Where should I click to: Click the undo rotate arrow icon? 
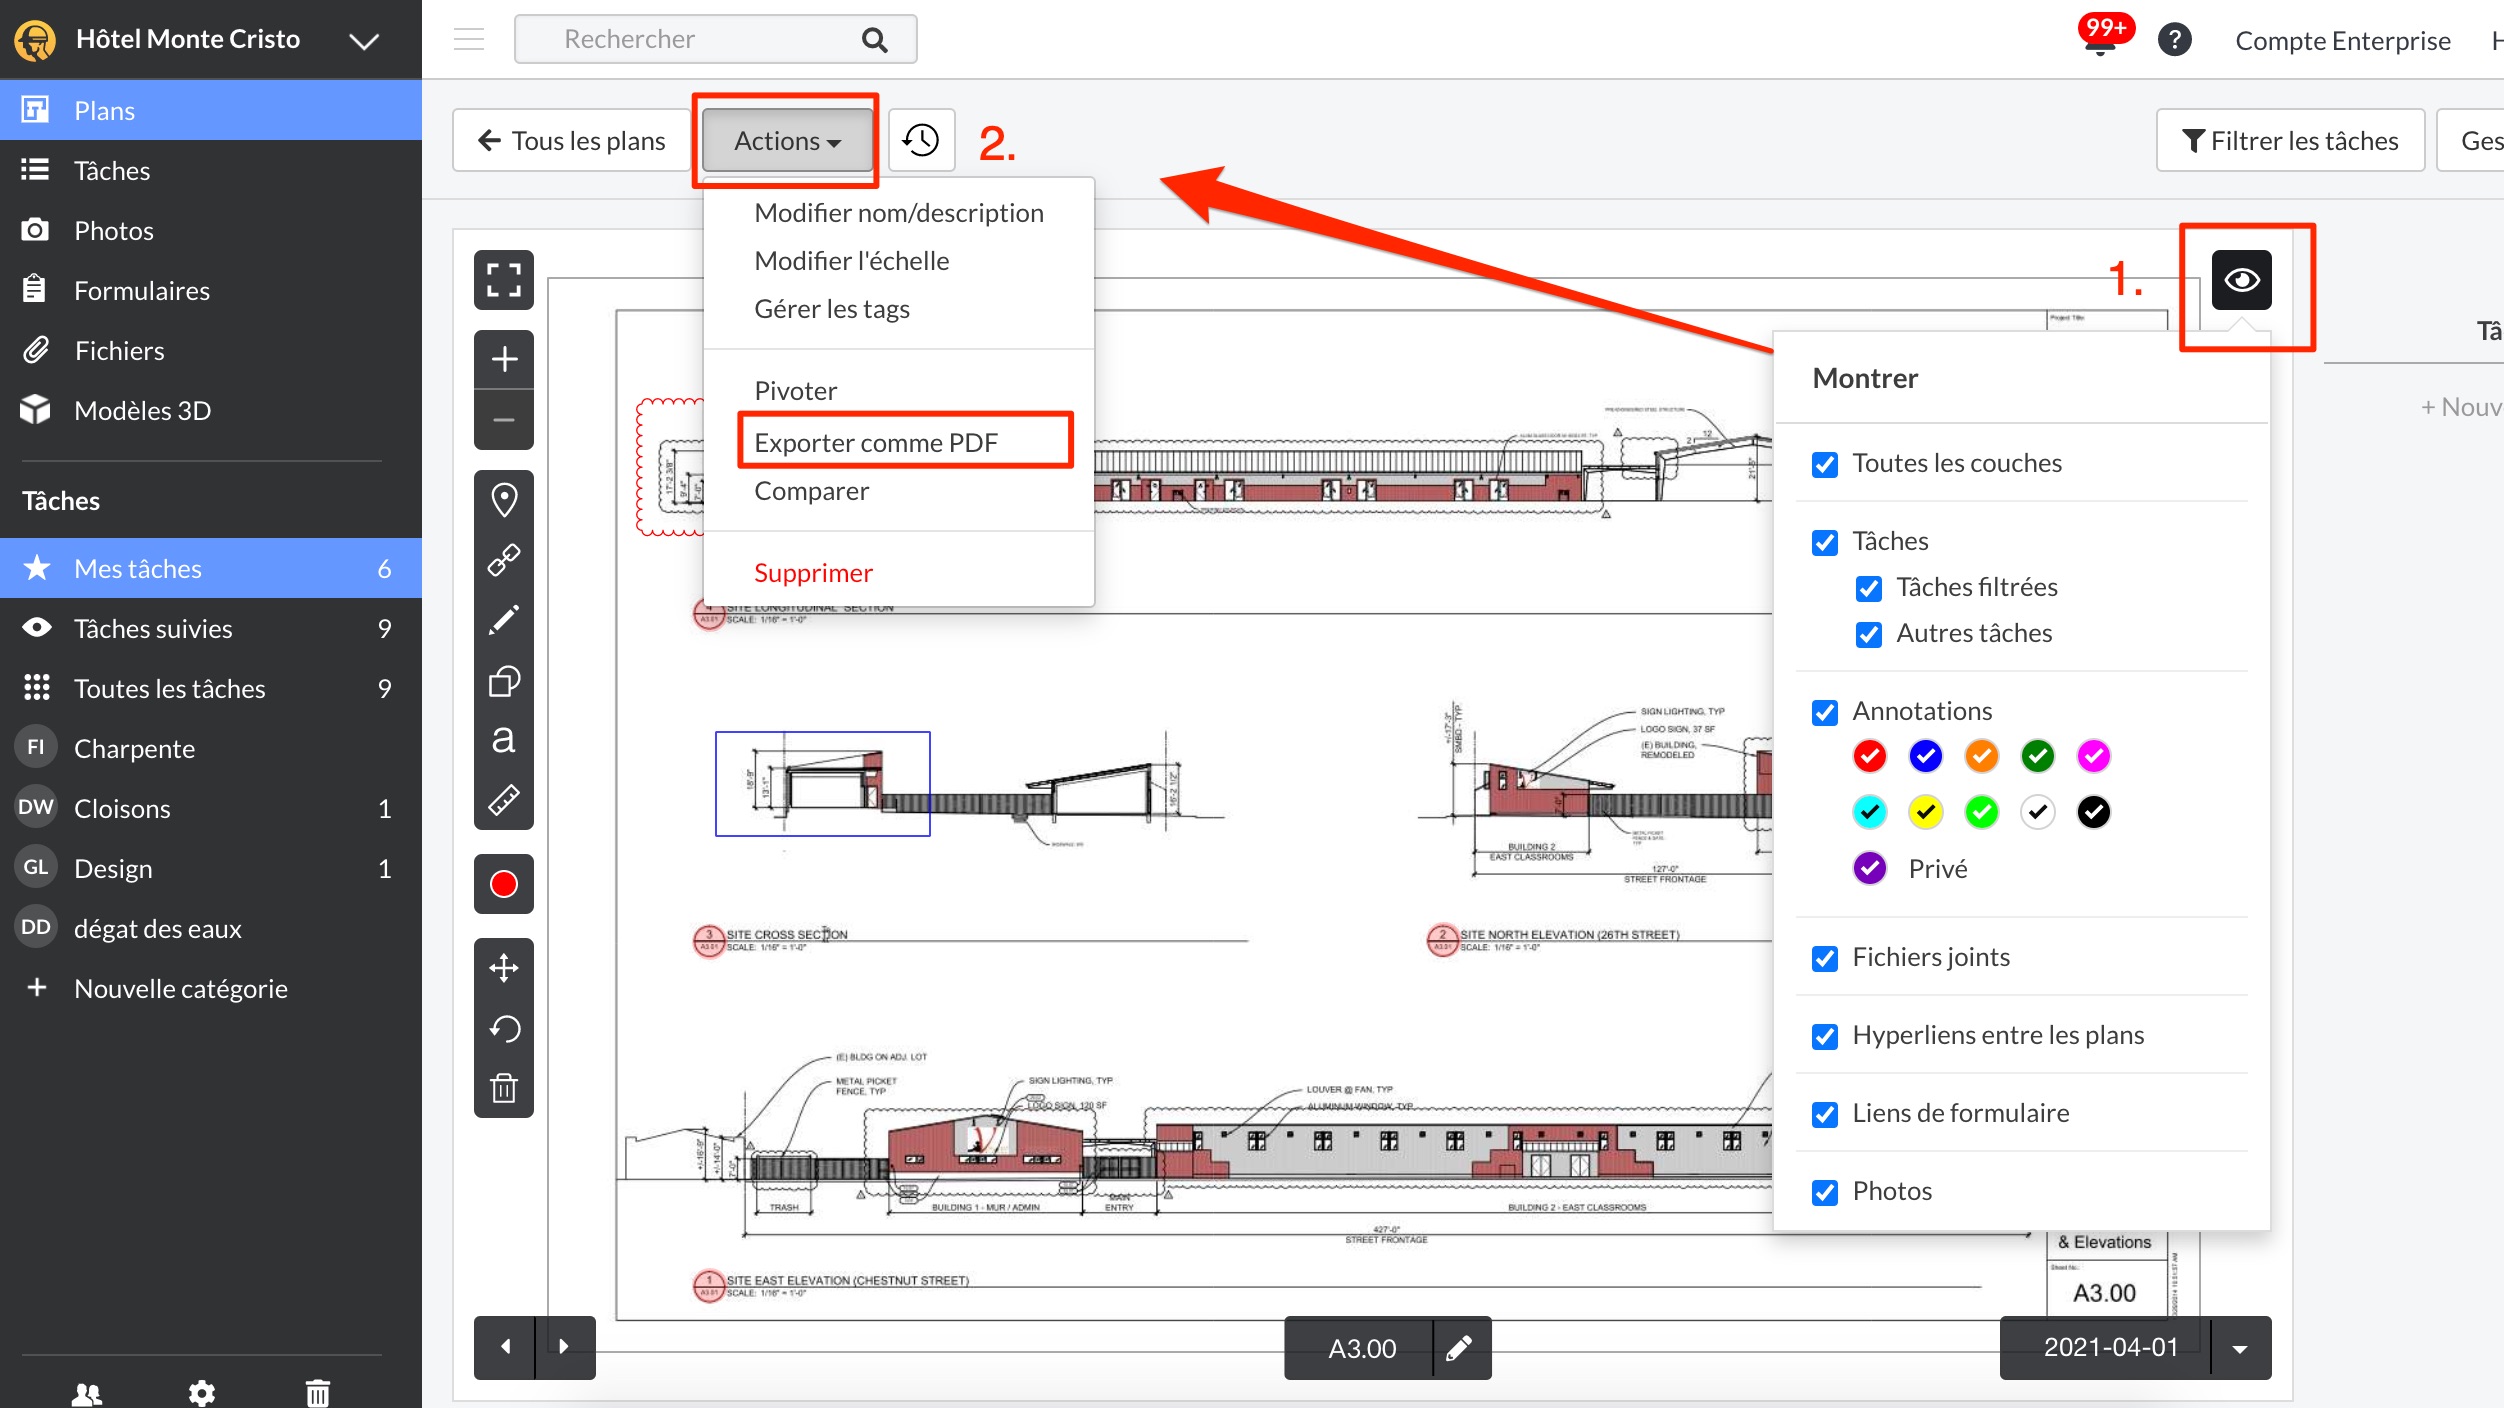click(504, 1028)
